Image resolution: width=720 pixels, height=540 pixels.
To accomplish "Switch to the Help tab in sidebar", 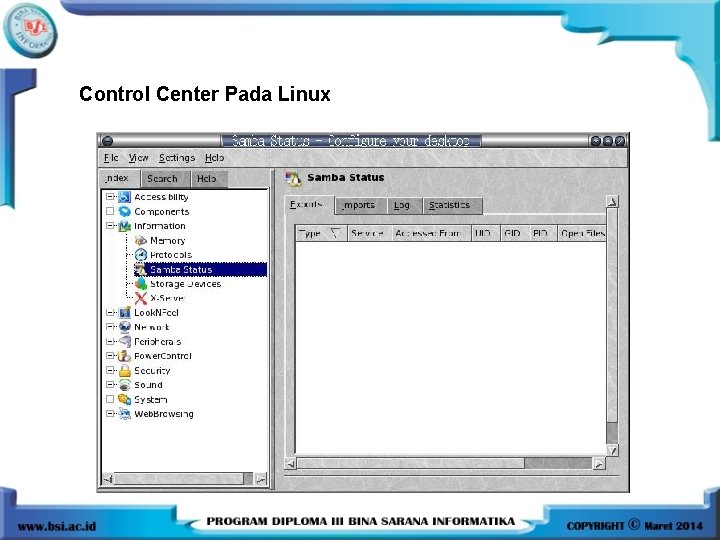I will [x=207, y=179].
